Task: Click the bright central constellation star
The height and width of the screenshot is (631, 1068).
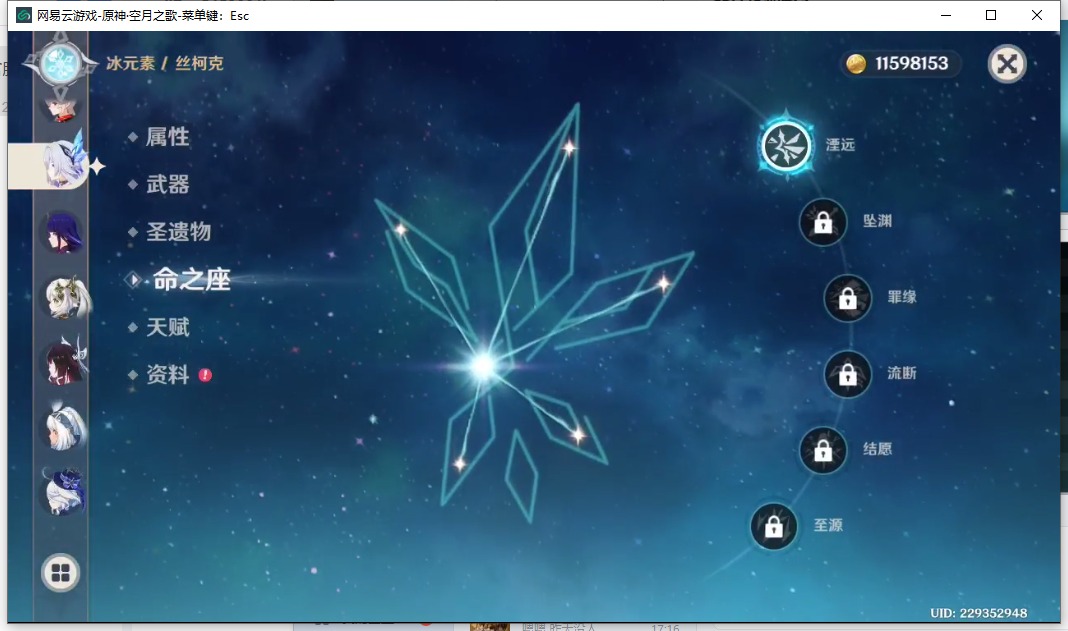Action: click(484, 366)
